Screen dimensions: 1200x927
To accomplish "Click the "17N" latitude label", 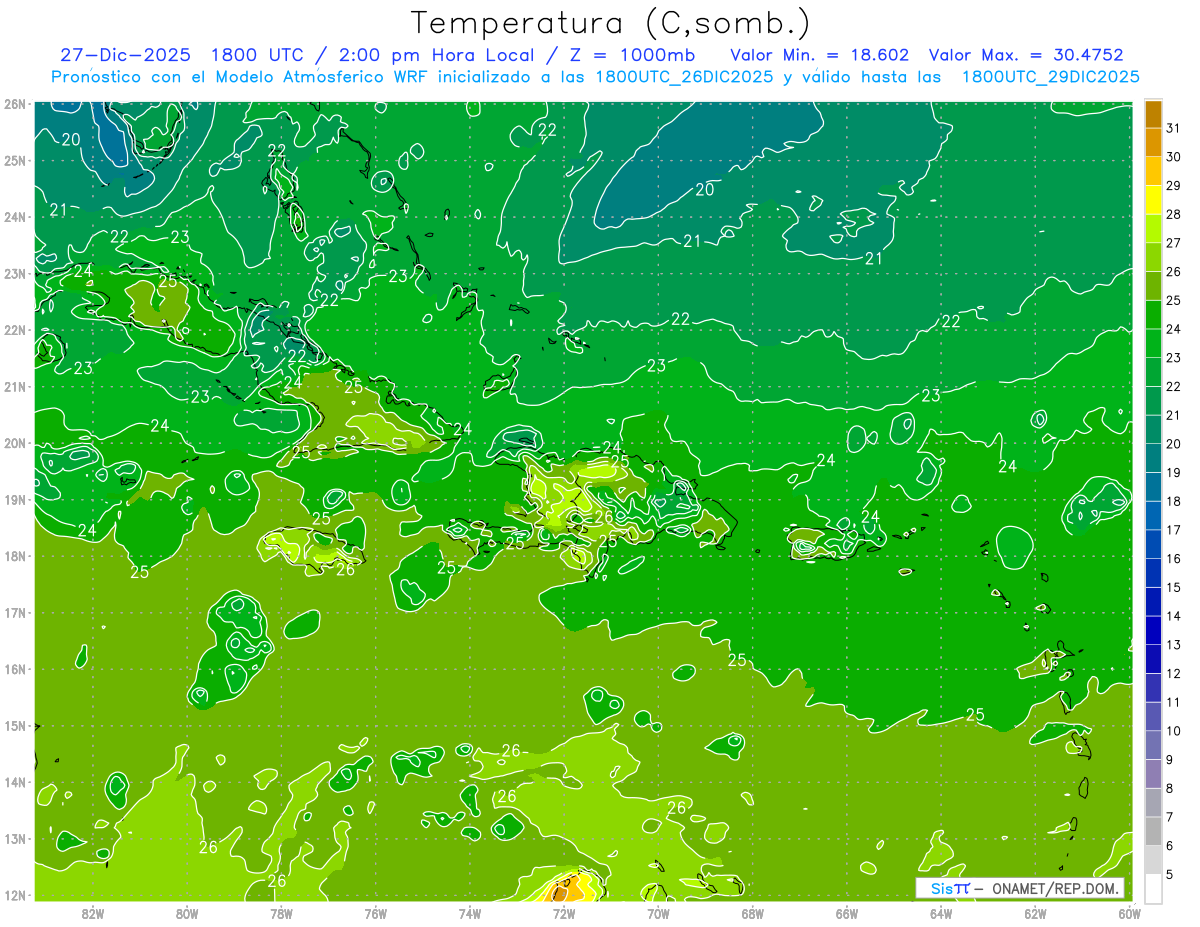I will (x=15, y=613).
